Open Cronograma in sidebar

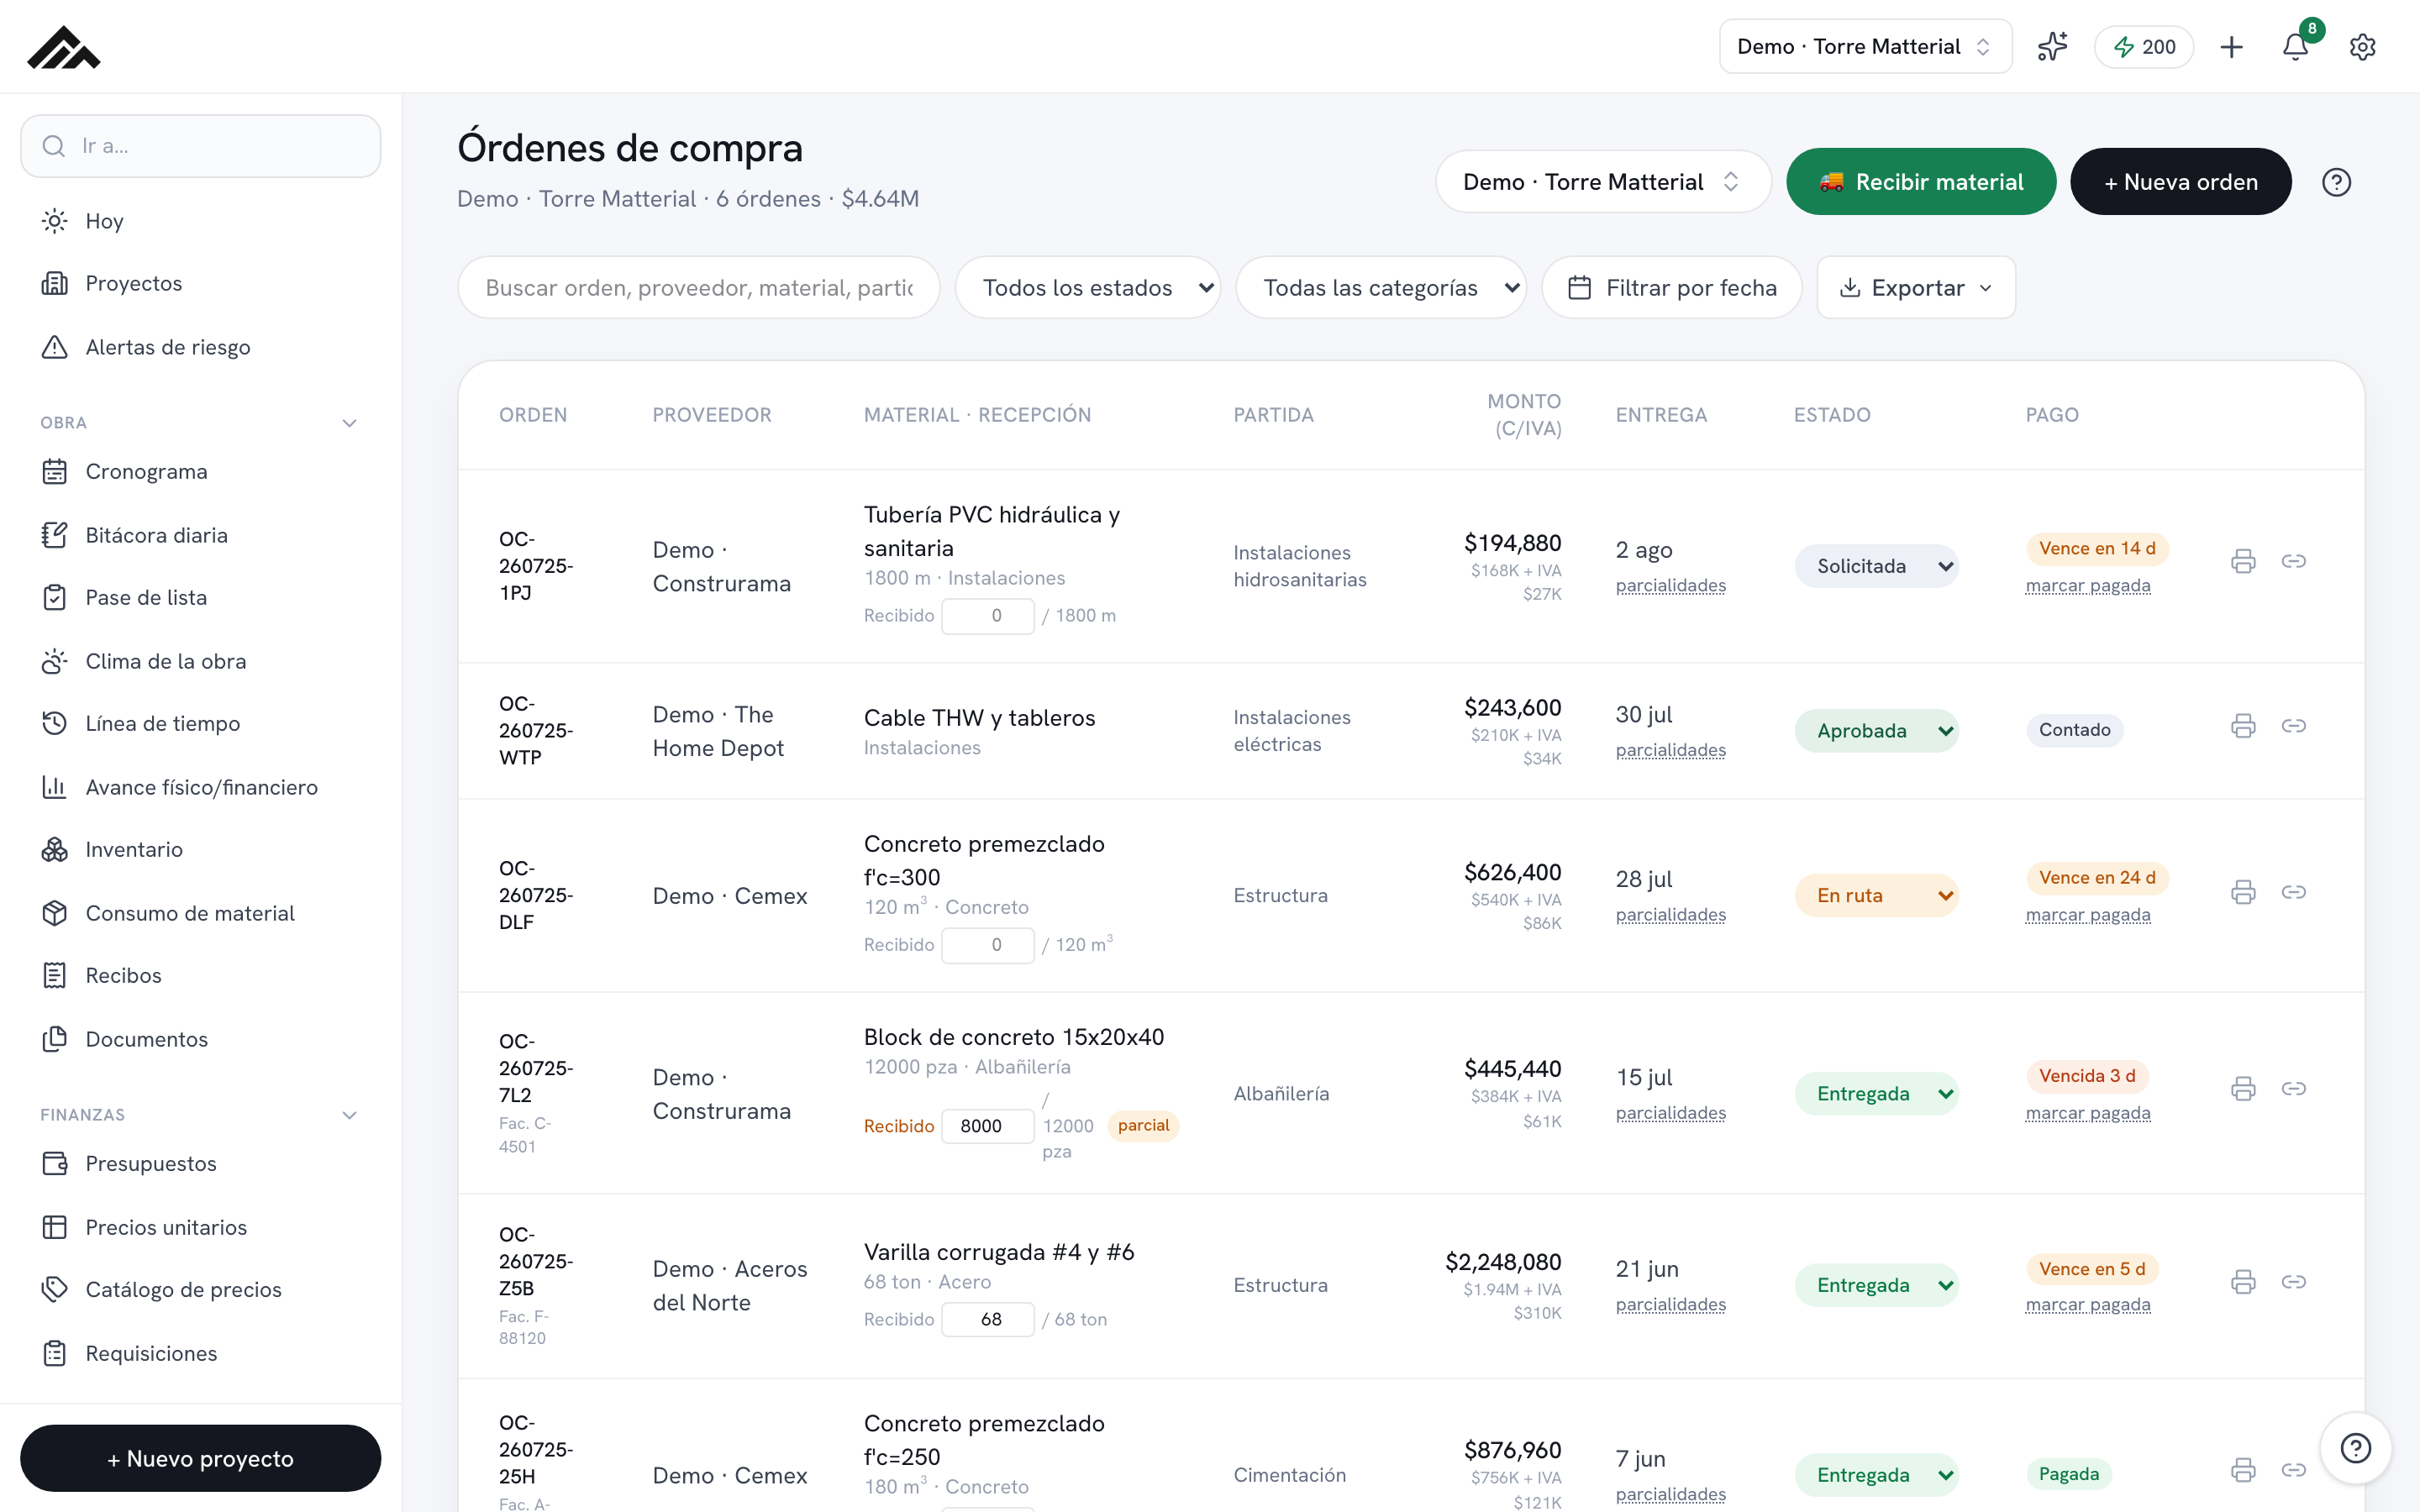coord(200,471)
